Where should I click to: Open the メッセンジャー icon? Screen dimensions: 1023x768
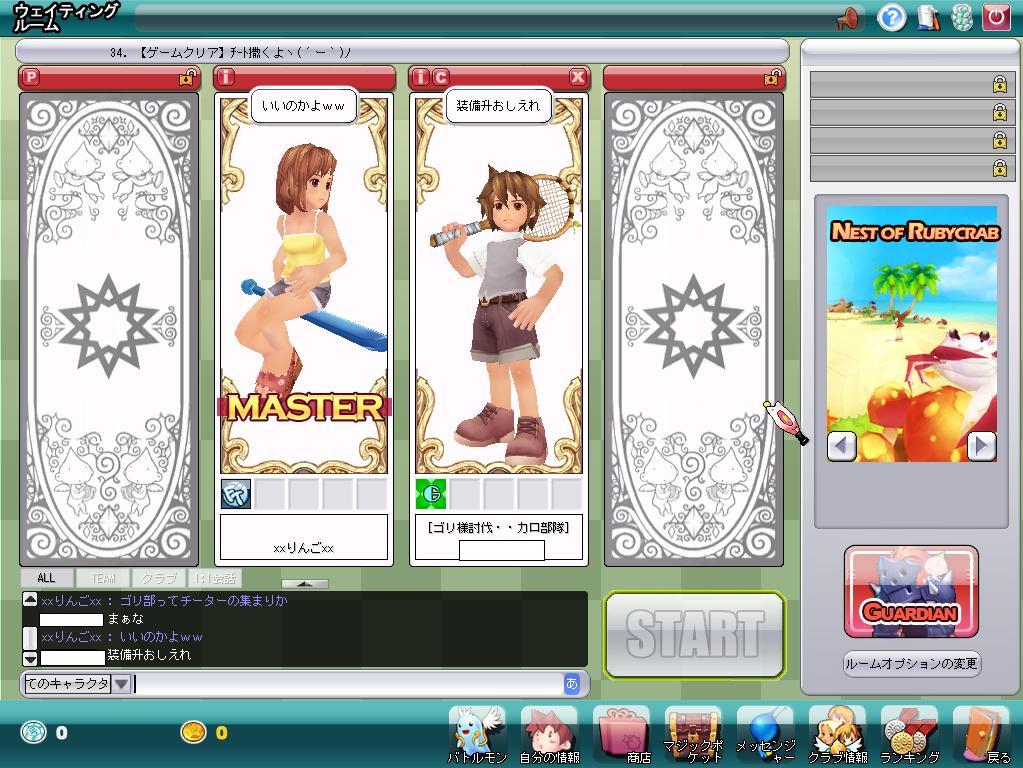point(765,732)
